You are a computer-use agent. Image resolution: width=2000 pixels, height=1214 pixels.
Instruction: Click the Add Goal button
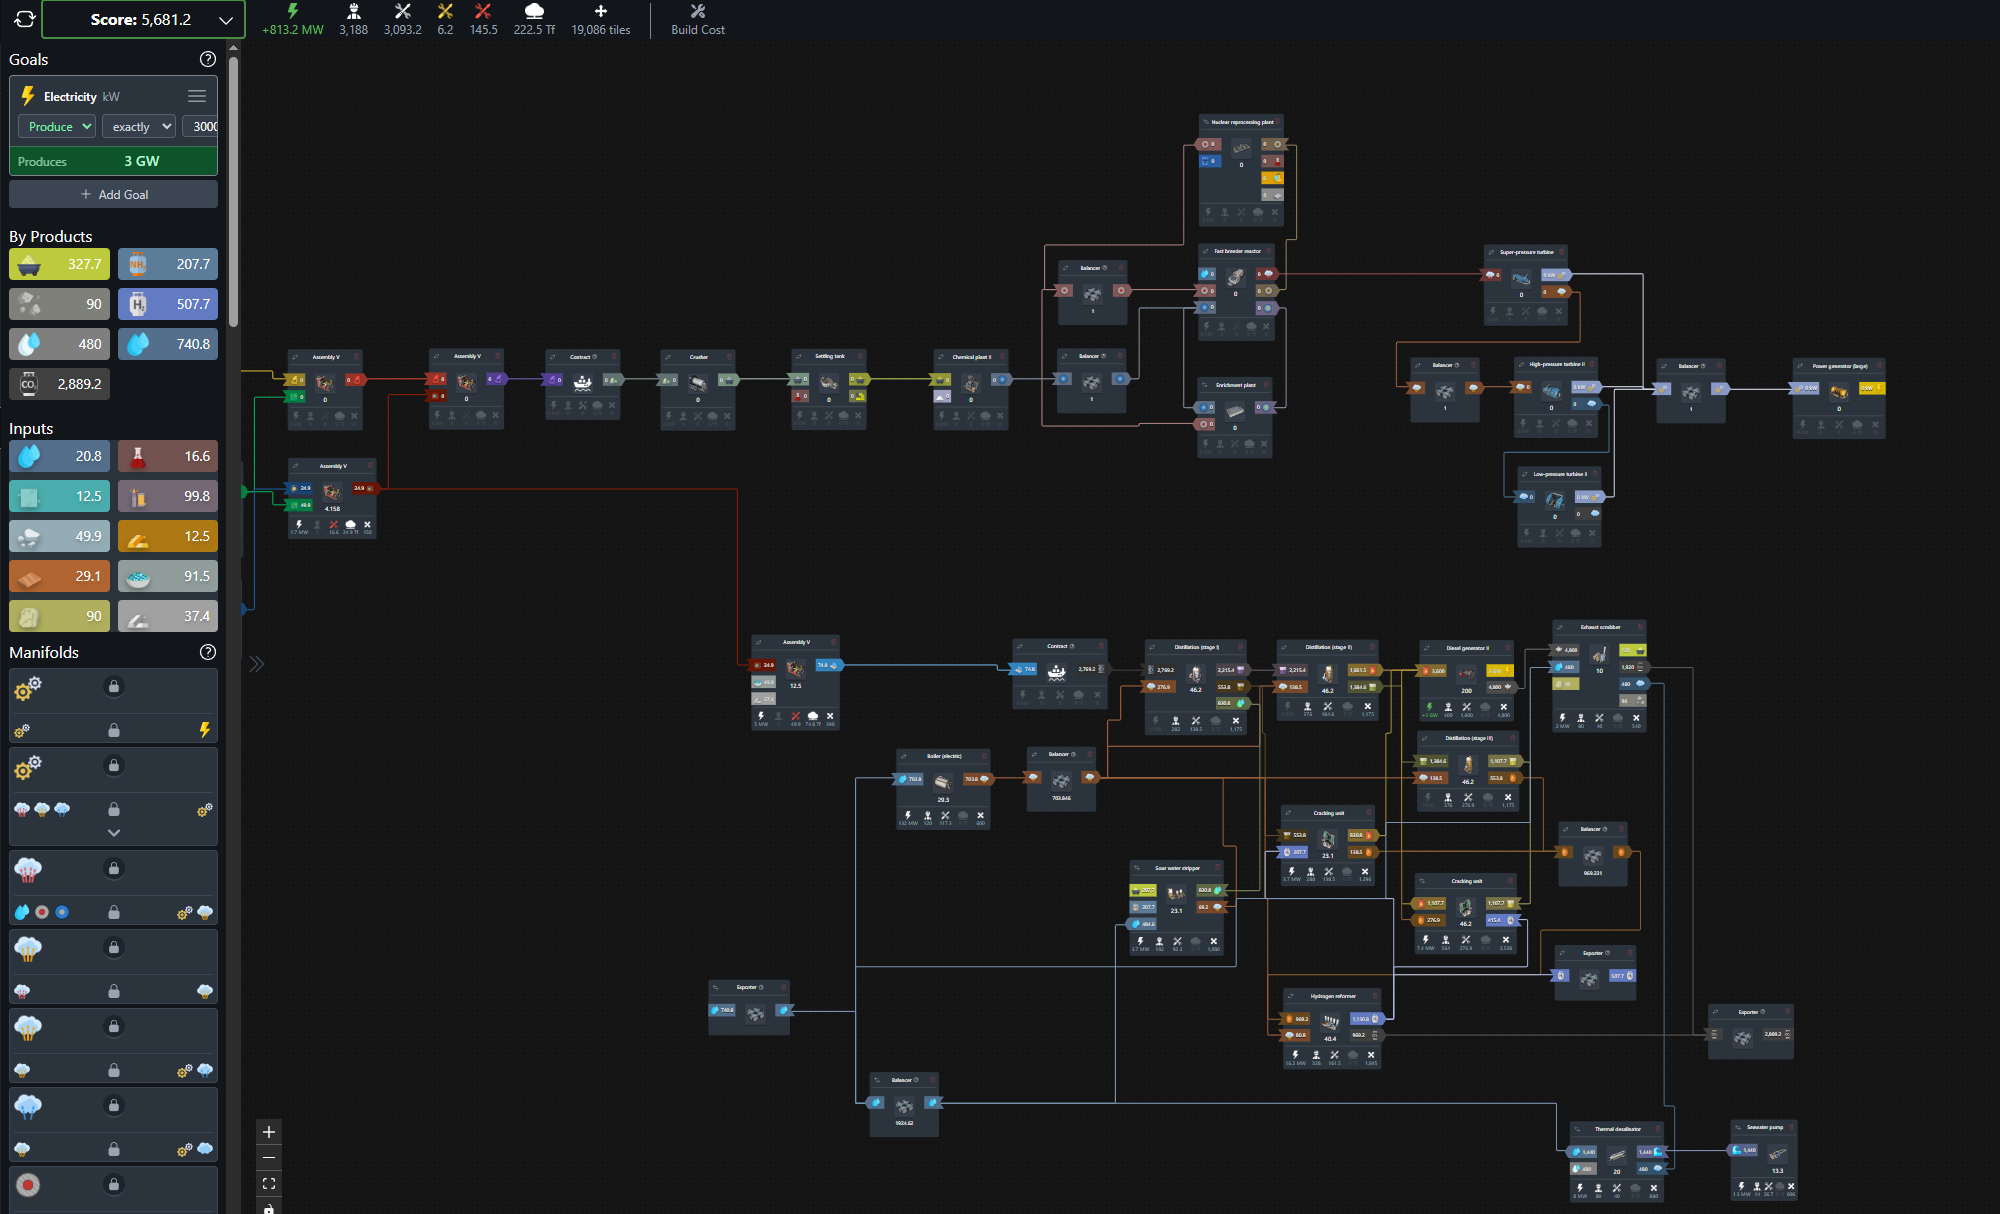(x=113, y=194)
